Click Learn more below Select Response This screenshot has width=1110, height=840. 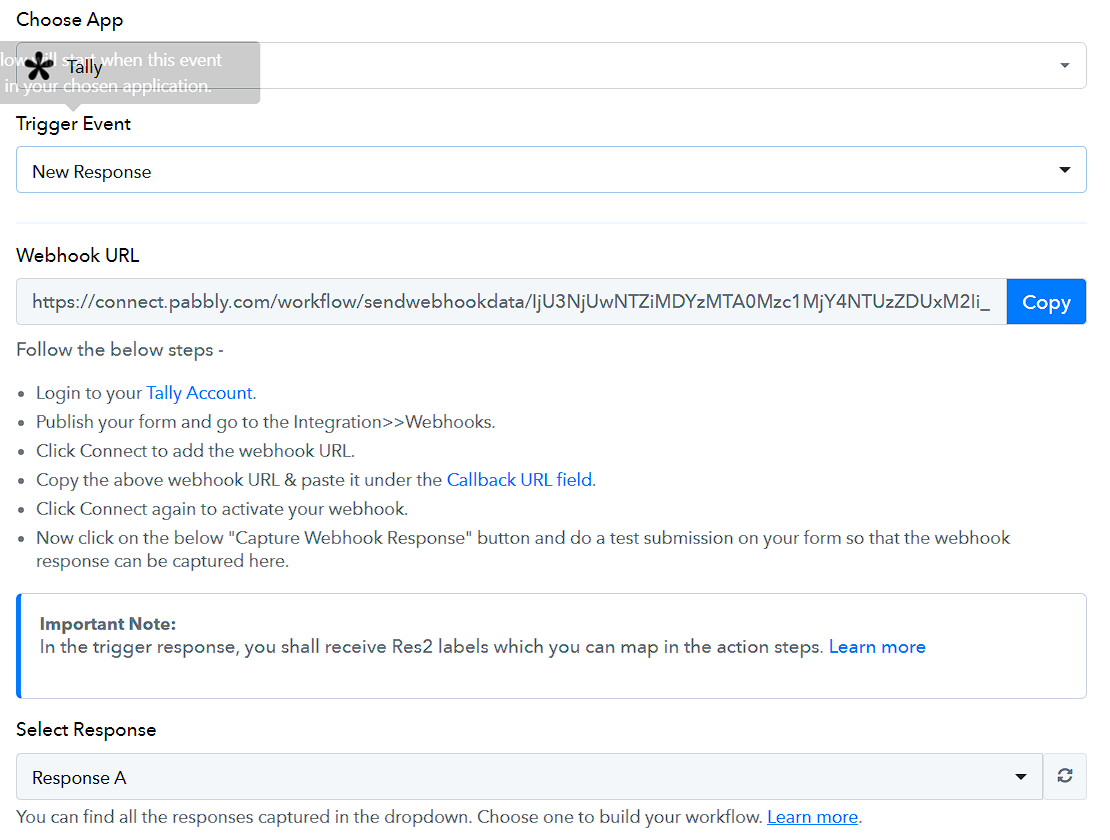click(x=812, y=817)
